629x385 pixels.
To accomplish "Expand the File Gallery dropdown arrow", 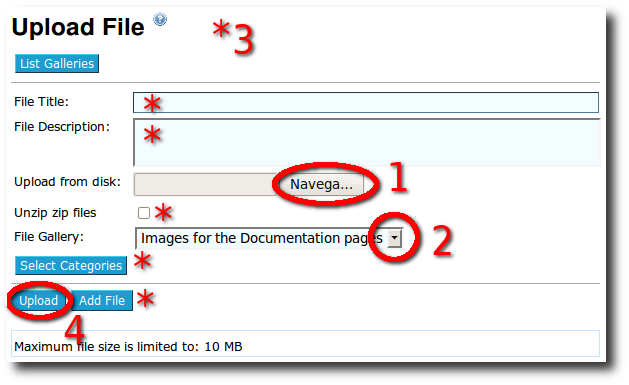I will click(395, 238).
